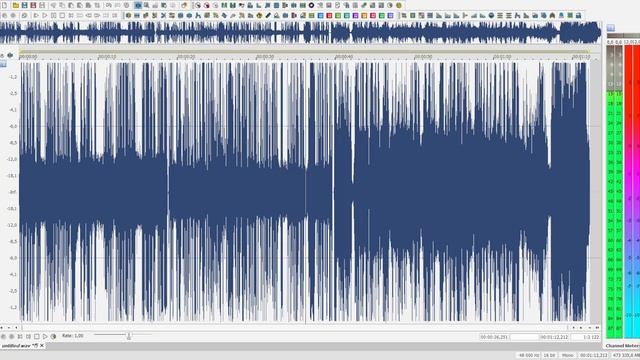
Task: Click the overview waveform strip at top
Action: click(x=300, y=33)
